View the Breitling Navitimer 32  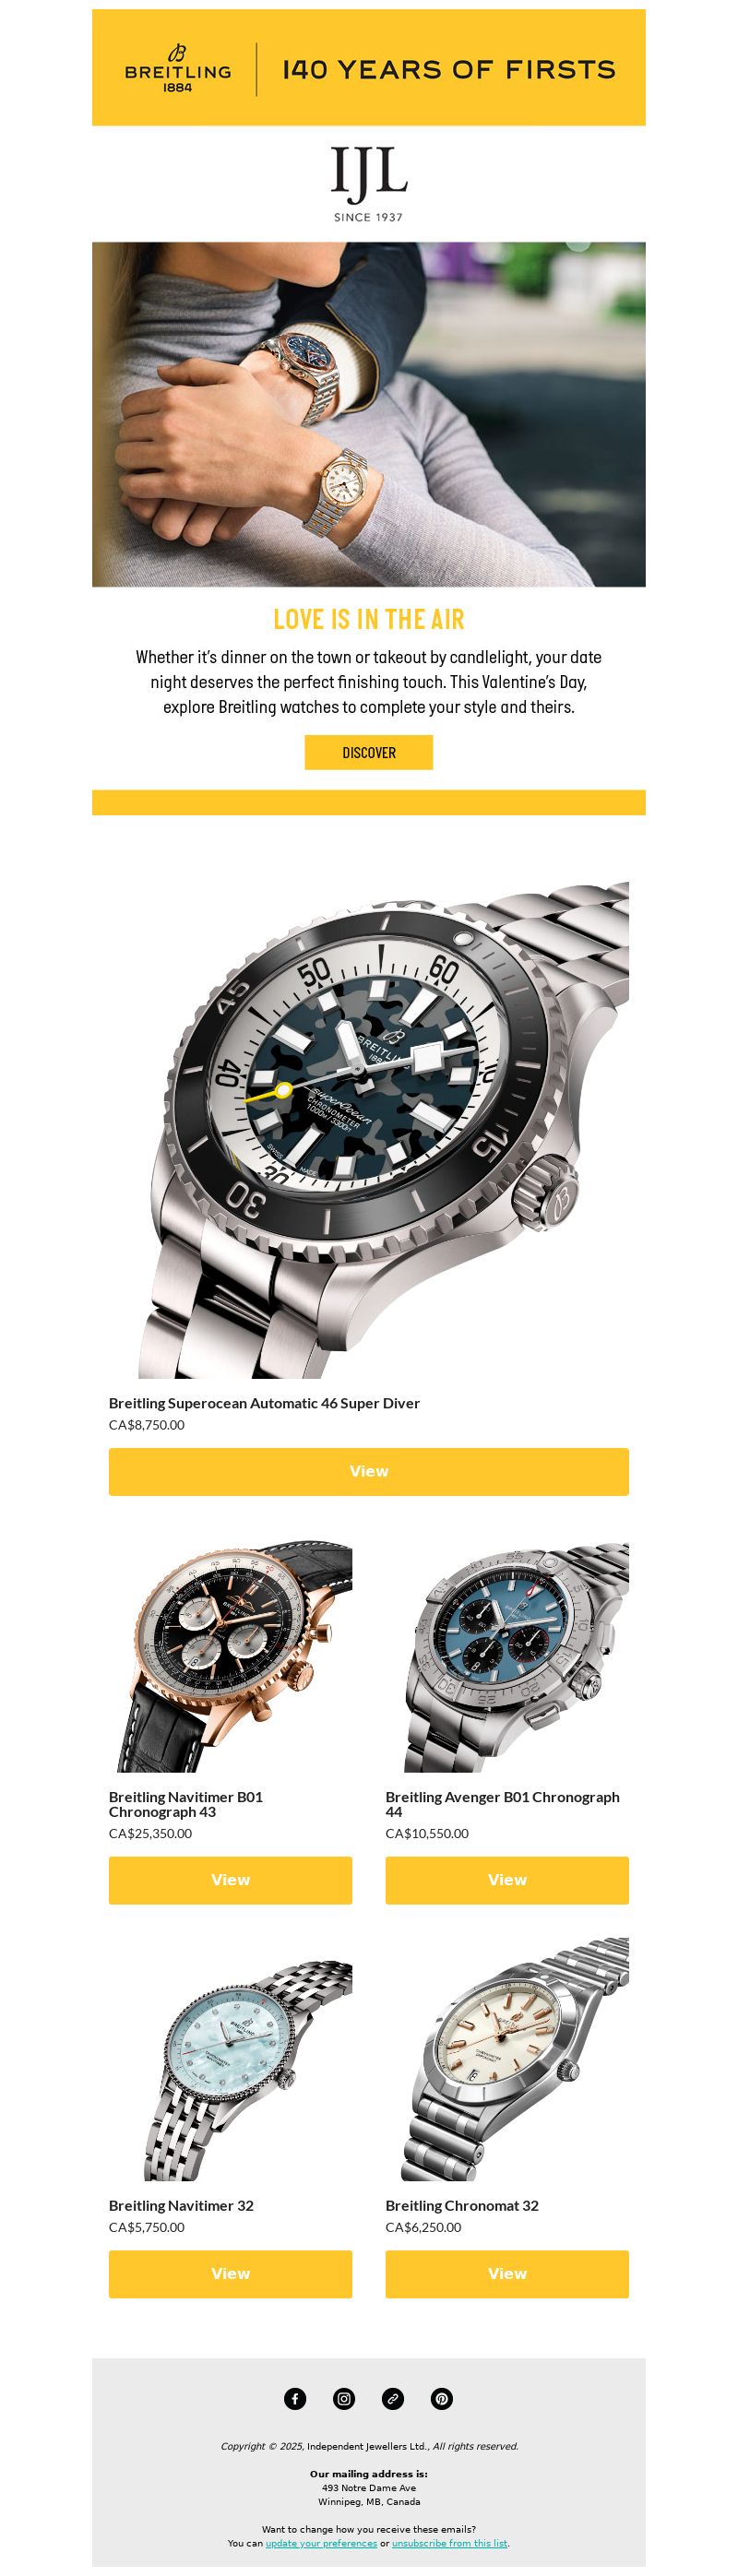pyautogui.click(x=230, y=2273)
